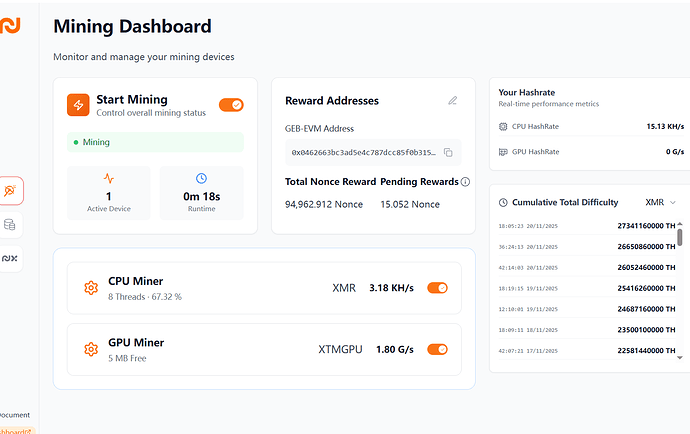Disable the CPU Miner toggle
The image size is (690, 434).
coord(437,288)
